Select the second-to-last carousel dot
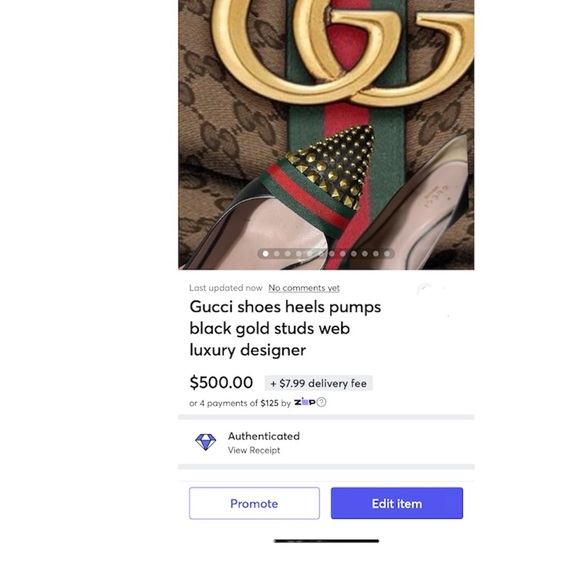 [x=376, y=254]
